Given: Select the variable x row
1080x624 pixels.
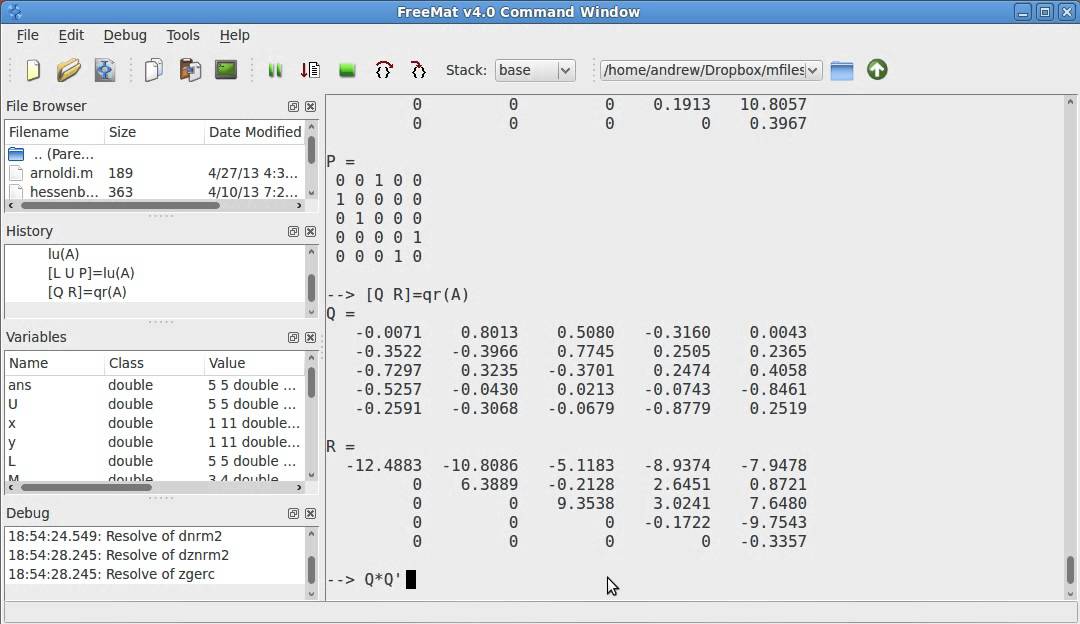Looking at the screenshot, I should [x=155, y=424].
